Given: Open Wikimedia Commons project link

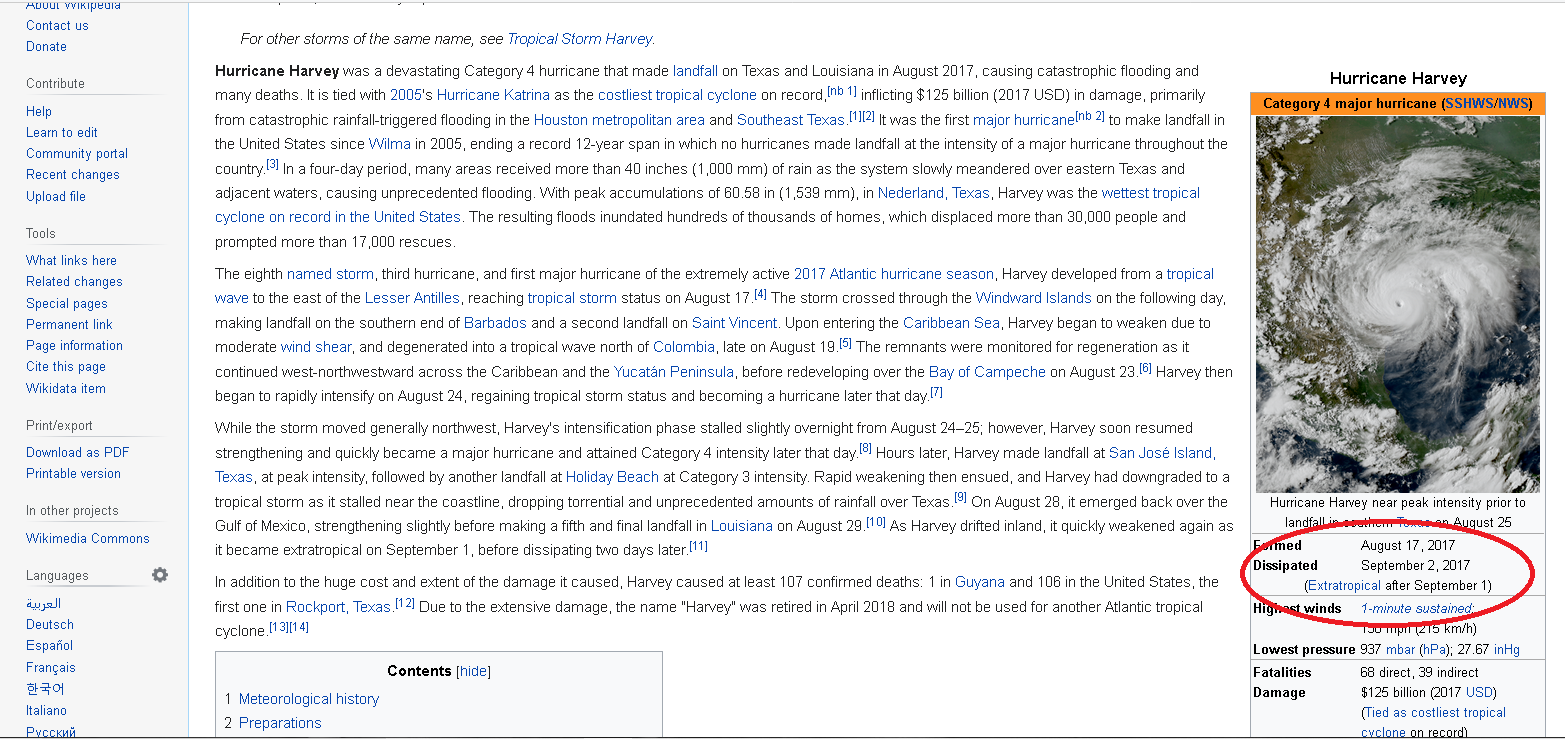Looking at the screenshot, I should tap(87, 538).
